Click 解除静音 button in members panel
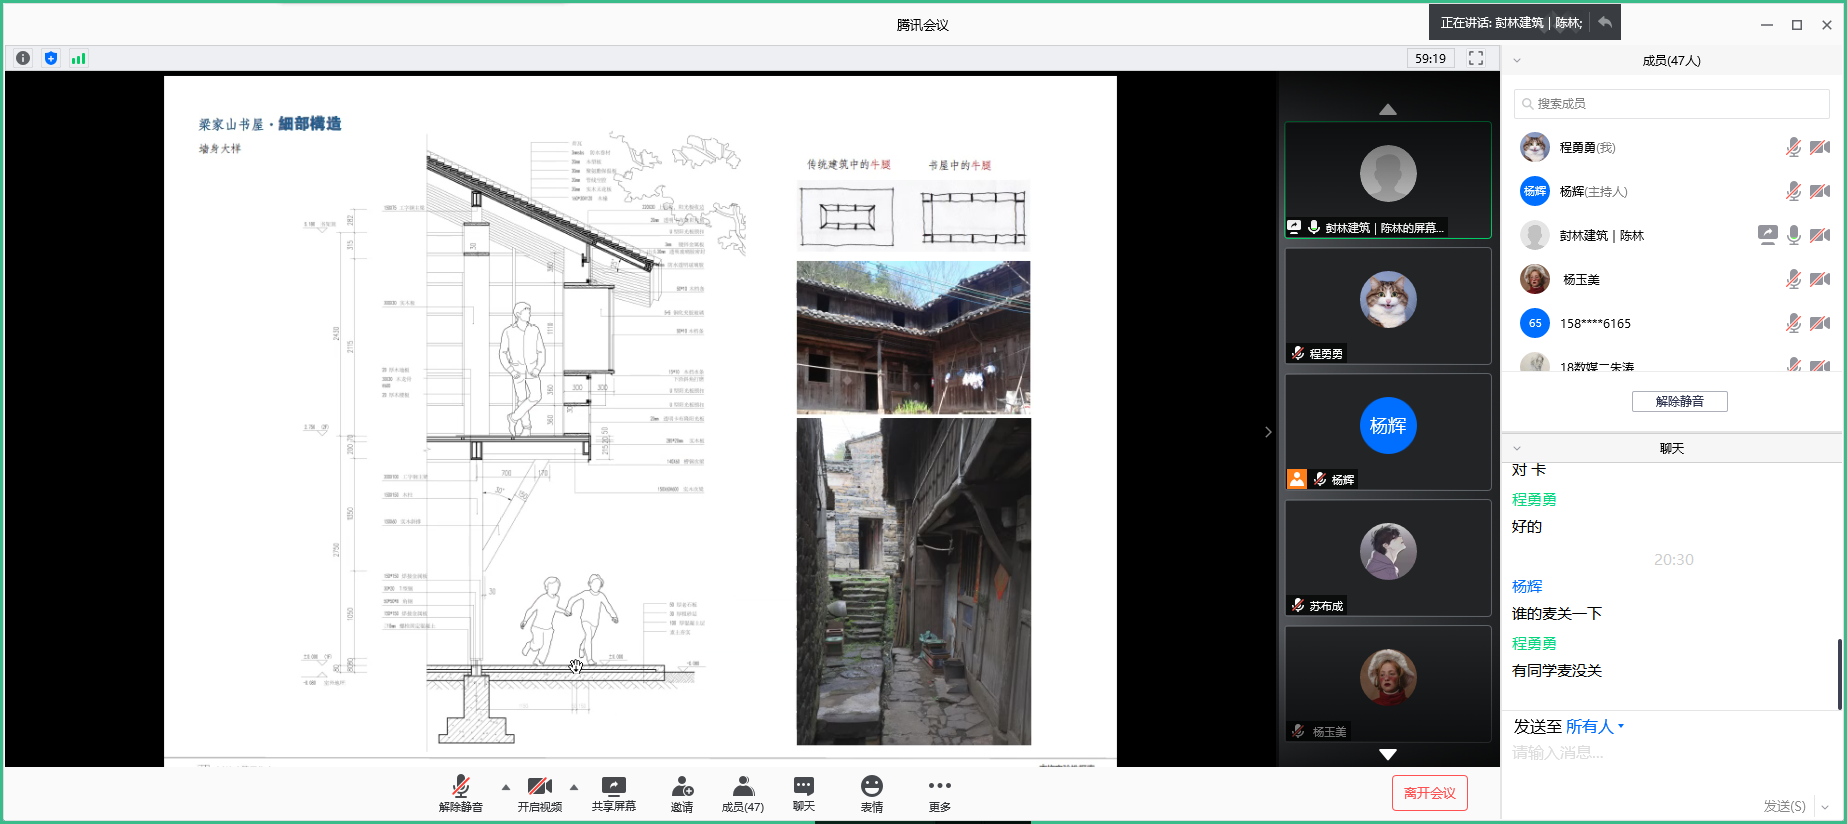Viewport: 1847px width, 824px height. point(1680,401)
